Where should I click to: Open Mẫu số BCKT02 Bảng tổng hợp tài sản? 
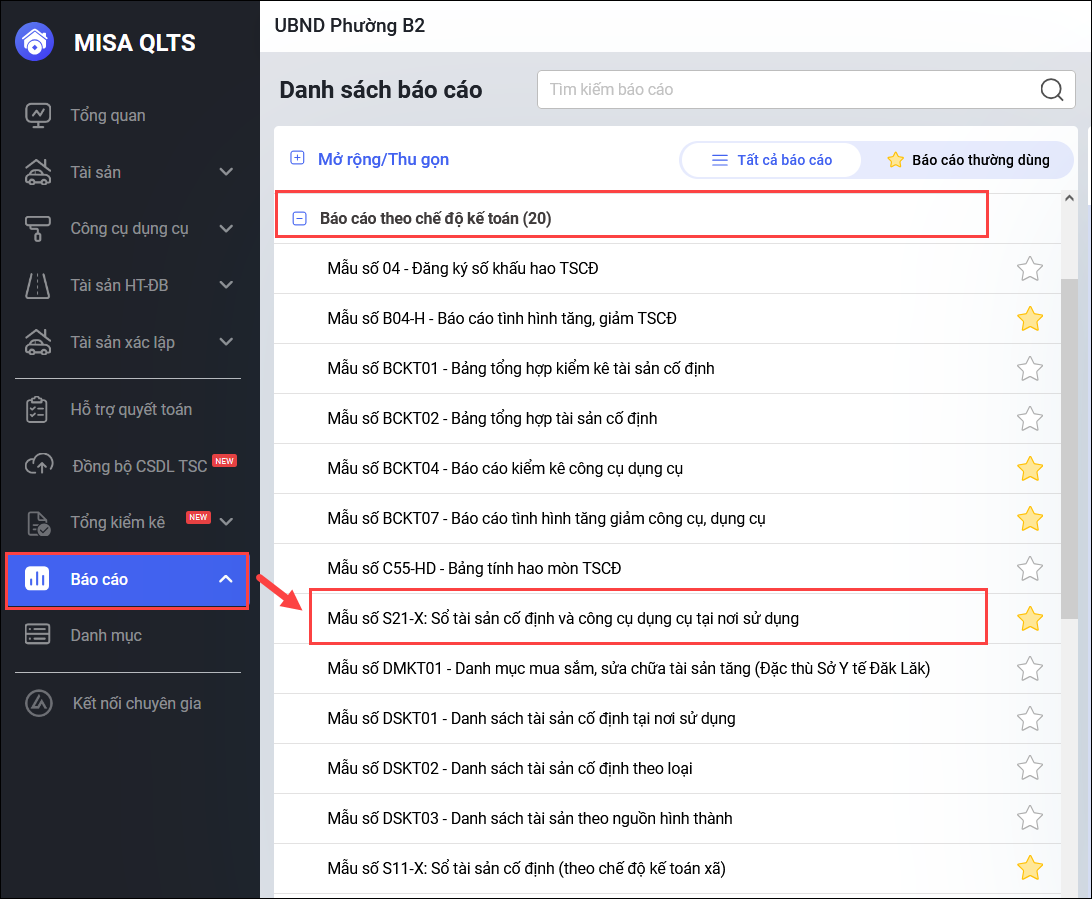(x=492, y=418)
